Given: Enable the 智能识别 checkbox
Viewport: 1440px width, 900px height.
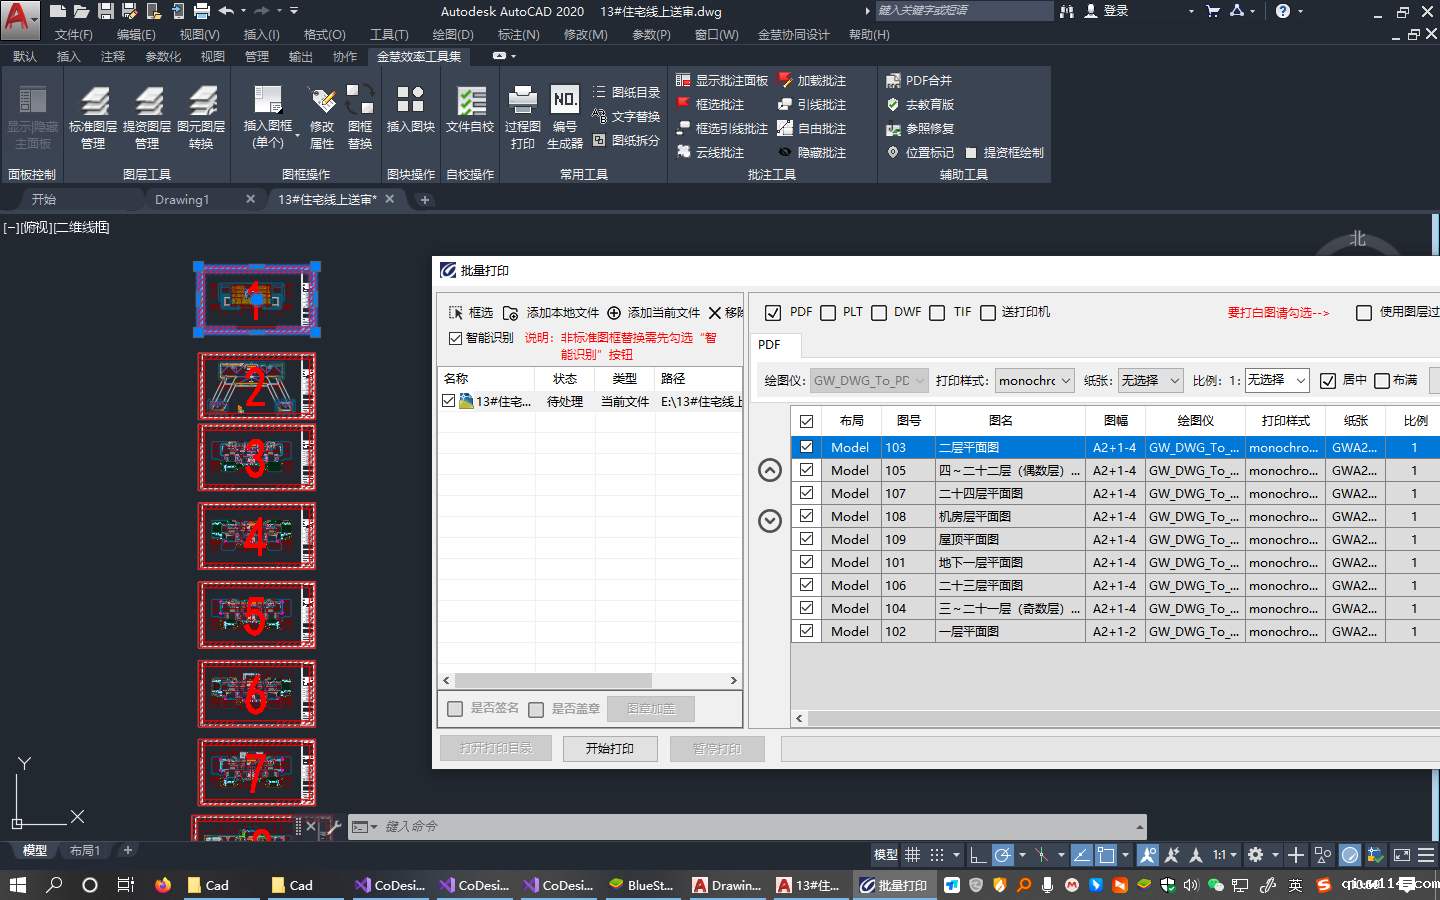Looking at the screenshot, I should coord(456,338).
